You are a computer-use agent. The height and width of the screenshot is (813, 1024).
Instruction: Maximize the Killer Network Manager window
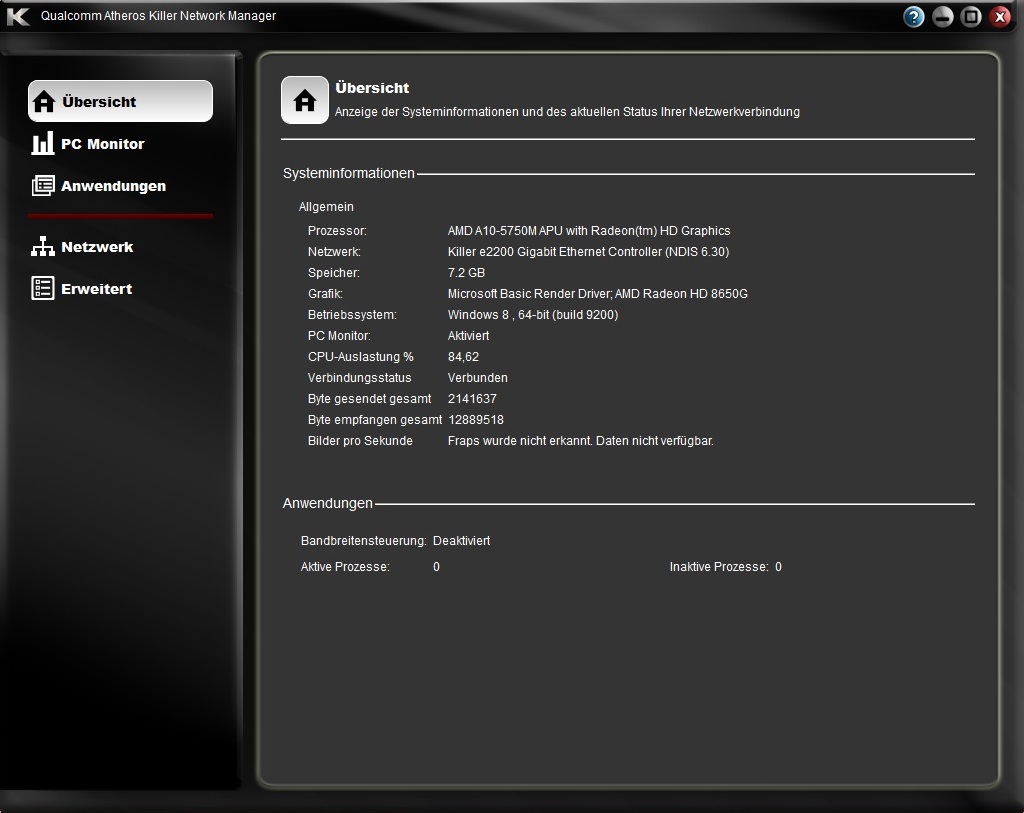pos(971,17)
